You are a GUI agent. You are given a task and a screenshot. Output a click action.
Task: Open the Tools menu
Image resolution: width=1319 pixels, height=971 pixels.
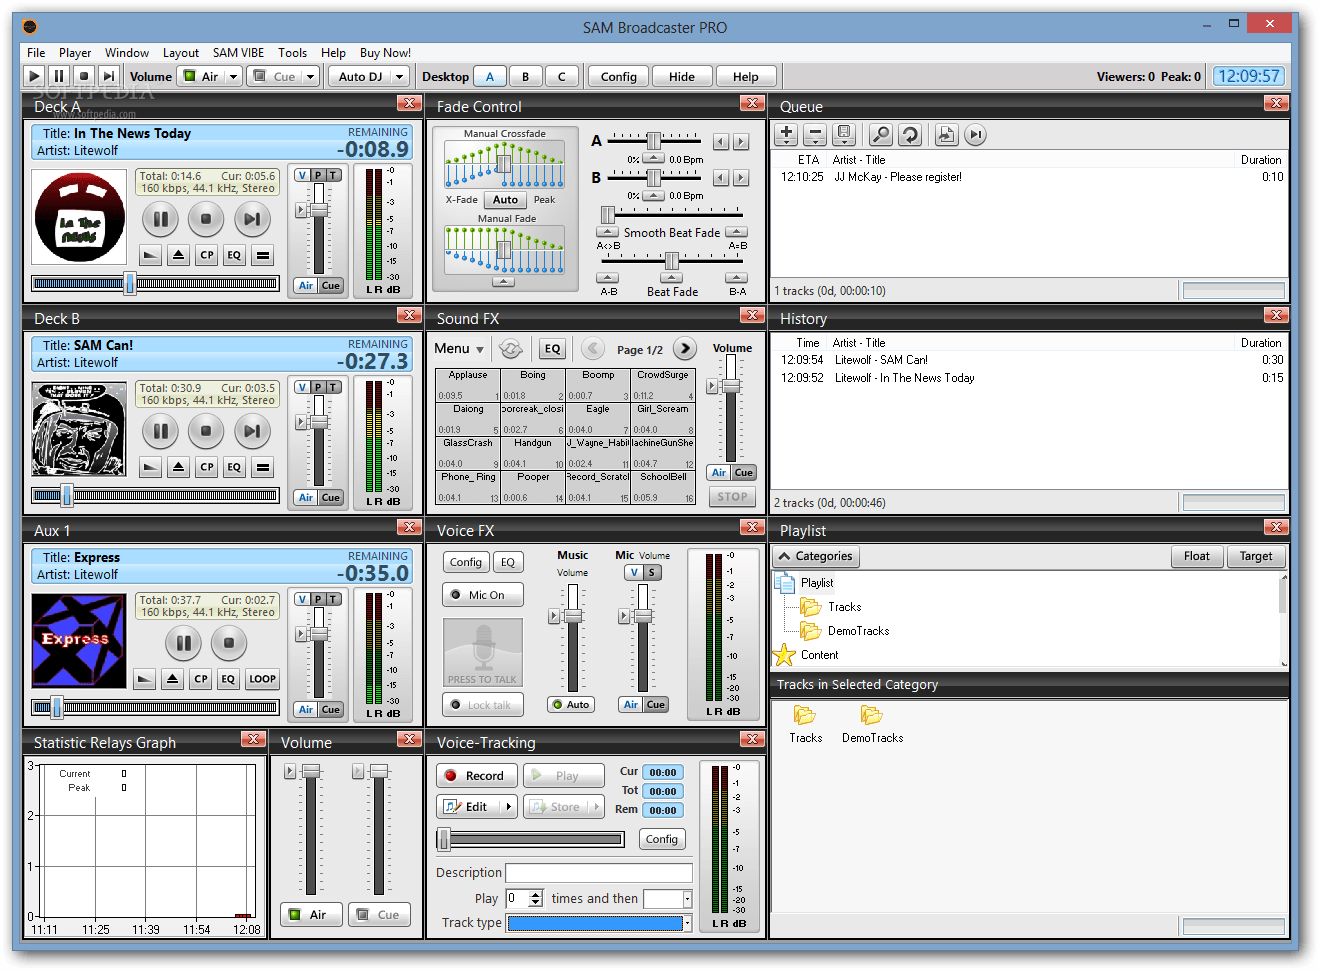[x=292, y=53]
